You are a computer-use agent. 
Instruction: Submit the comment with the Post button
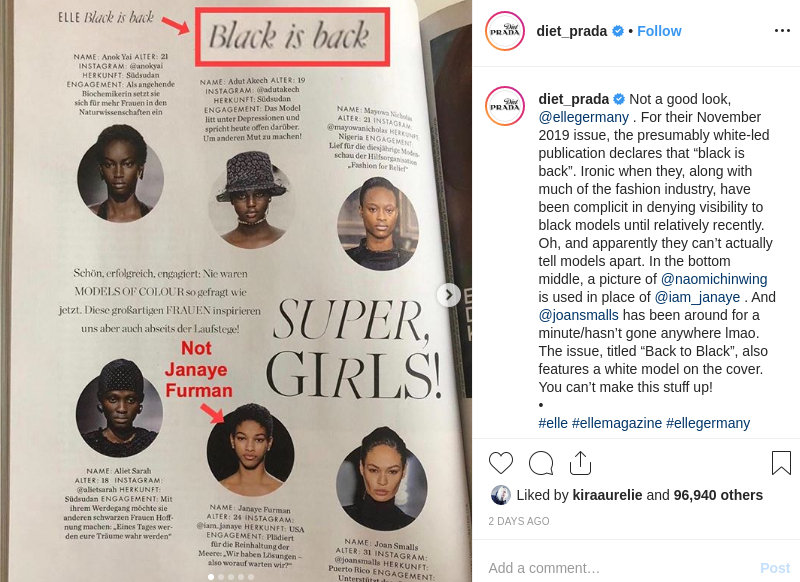tap(775, 568)
